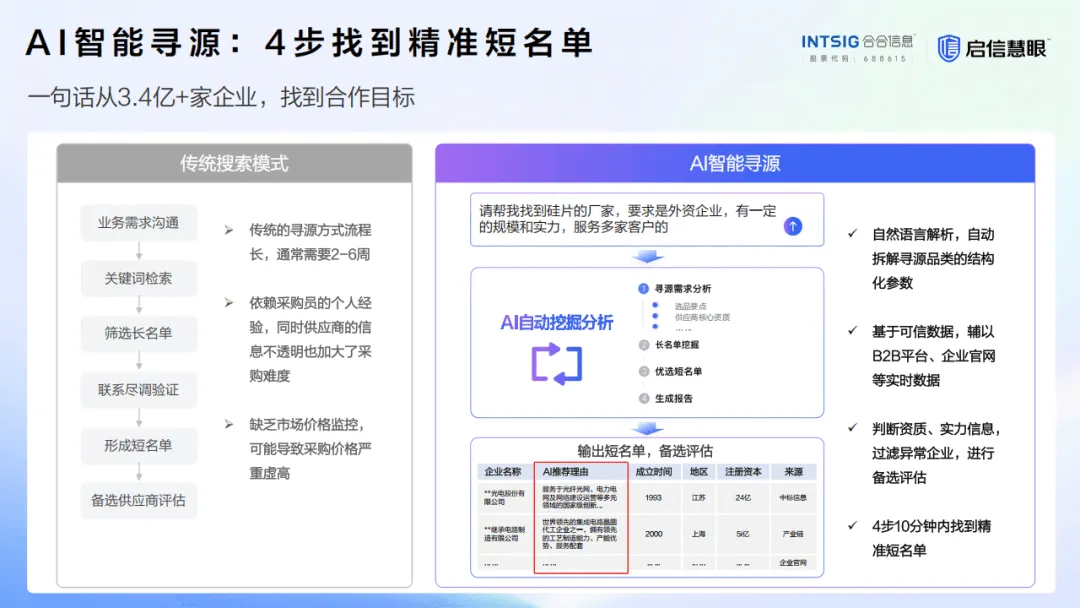Click the INTSIG 合合信息 logo
Screen dimensions: 1080x608
(858, 42)
